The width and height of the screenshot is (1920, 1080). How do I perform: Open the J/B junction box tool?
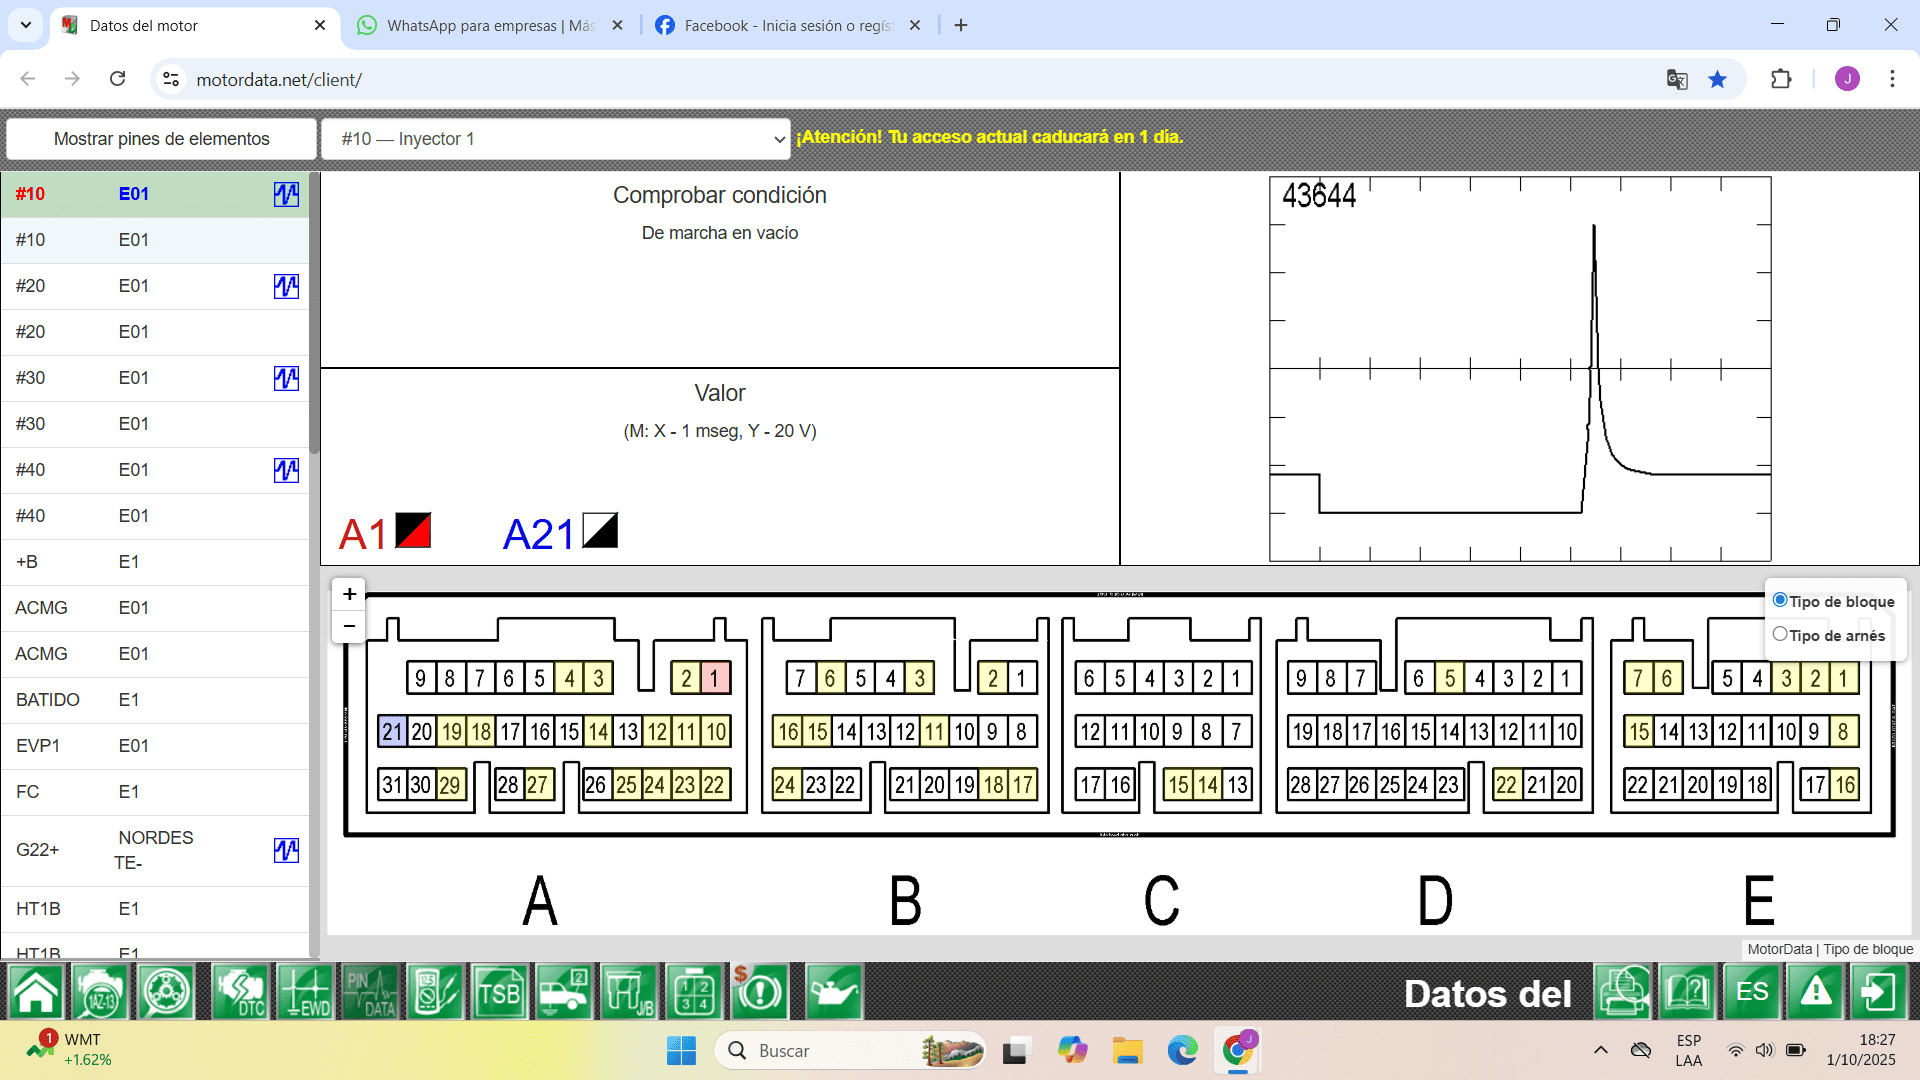pyautogui.click(x=630, y=992)
